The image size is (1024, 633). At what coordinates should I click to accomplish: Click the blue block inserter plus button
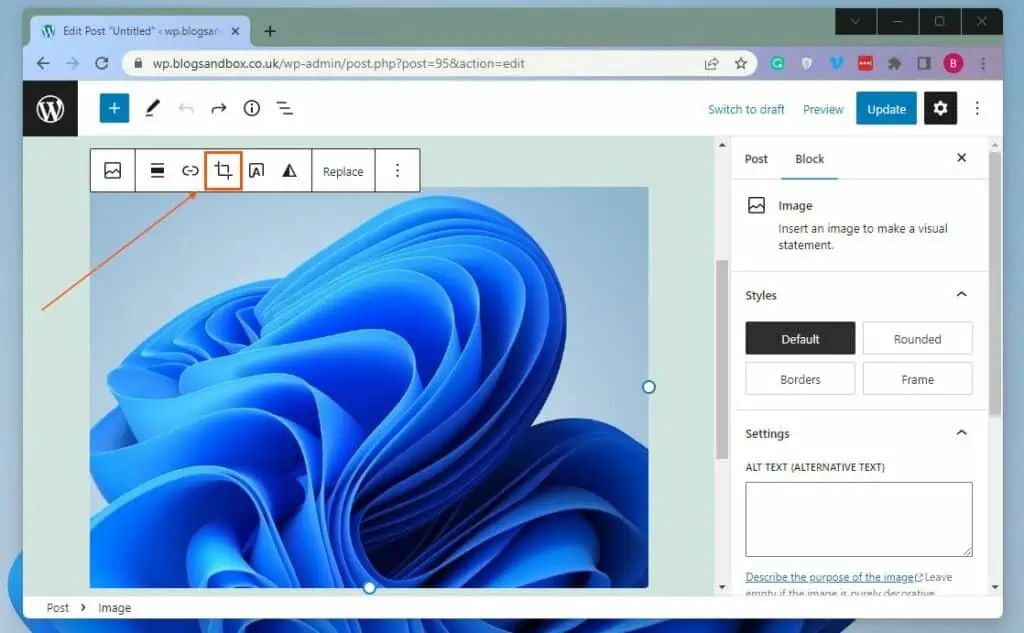(x=114, y=108)
